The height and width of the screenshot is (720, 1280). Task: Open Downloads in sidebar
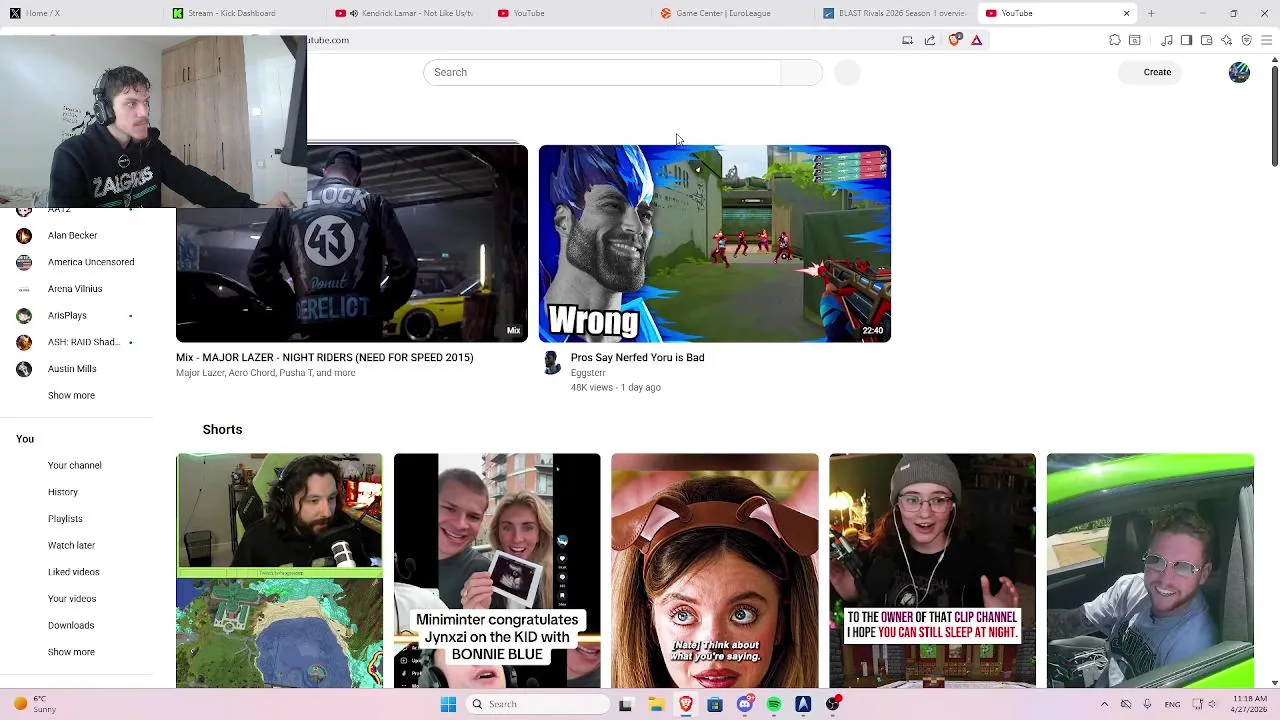coord(71,625)
